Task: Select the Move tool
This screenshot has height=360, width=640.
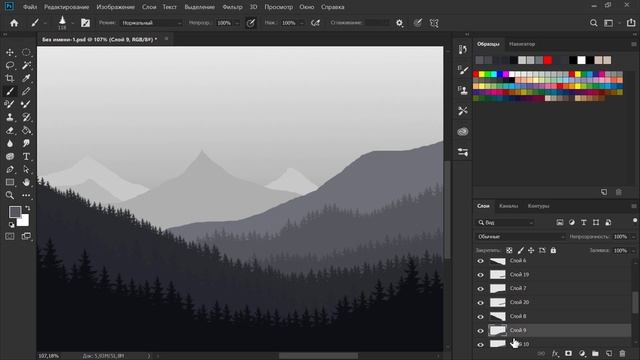Action: 10,53
